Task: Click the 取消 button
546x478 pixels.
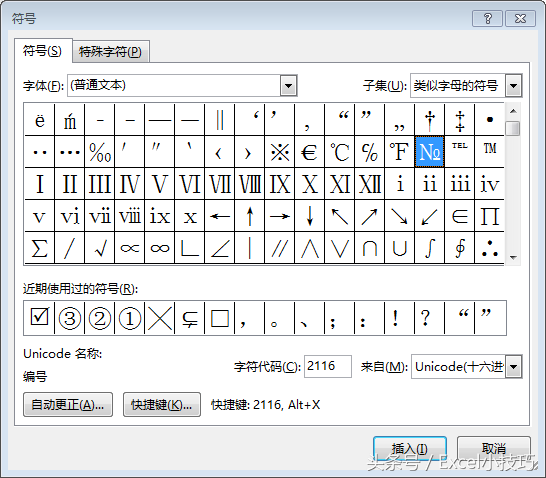Action: pos(494,448)
